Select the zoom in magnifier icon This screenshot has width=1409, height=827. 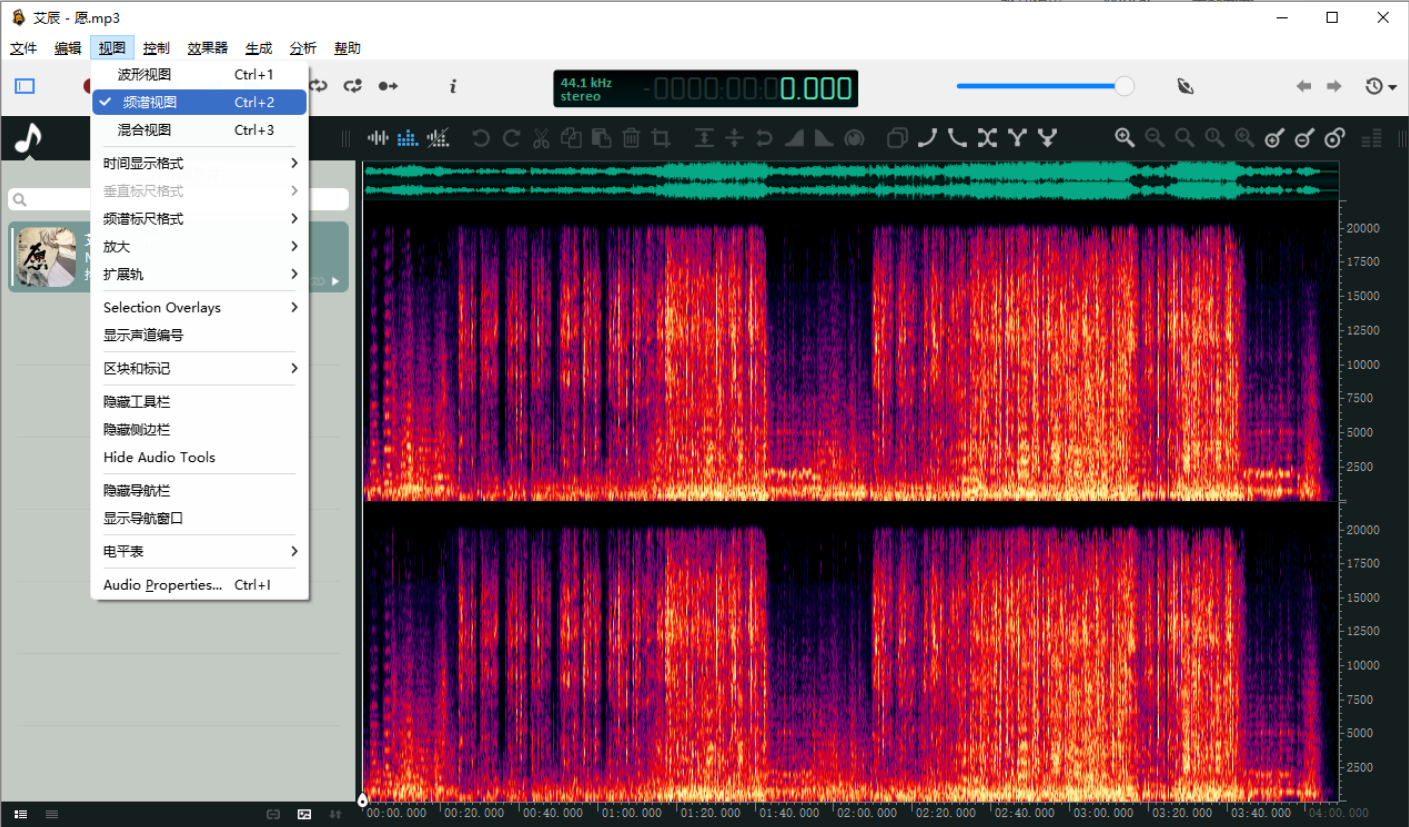pyautogui.click(x=1123, y=138)
